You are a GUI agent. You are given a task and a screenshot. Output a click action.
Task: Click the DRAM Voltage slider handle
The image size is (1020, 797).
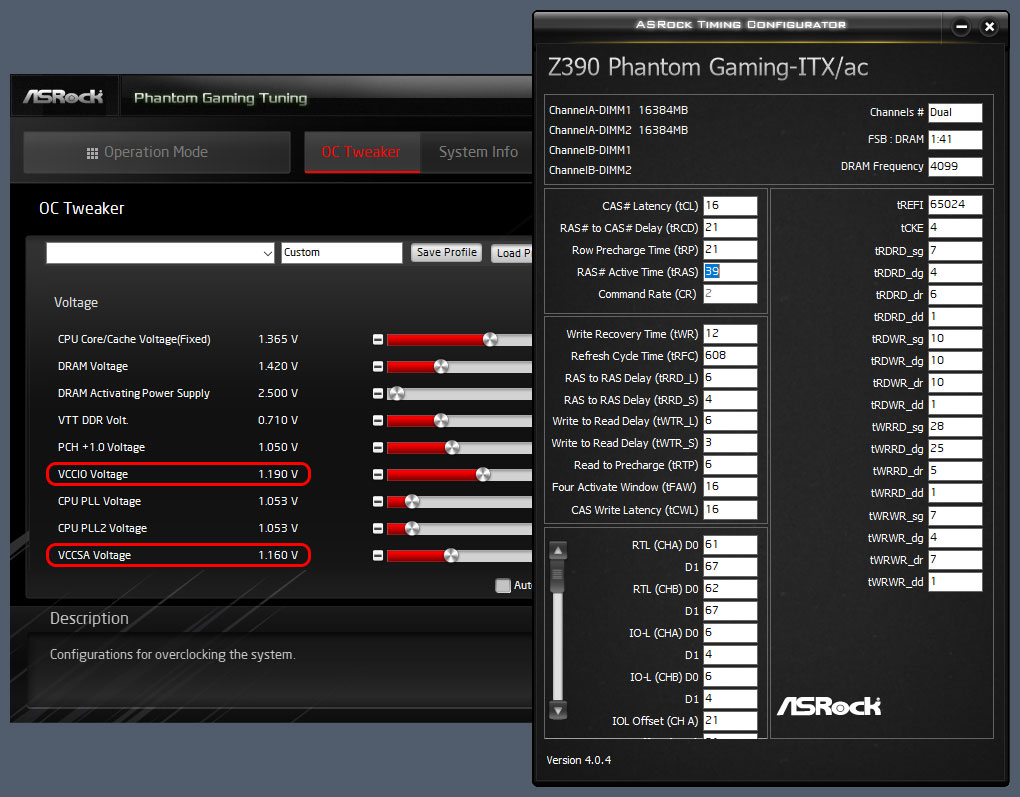tap(441, 366)
